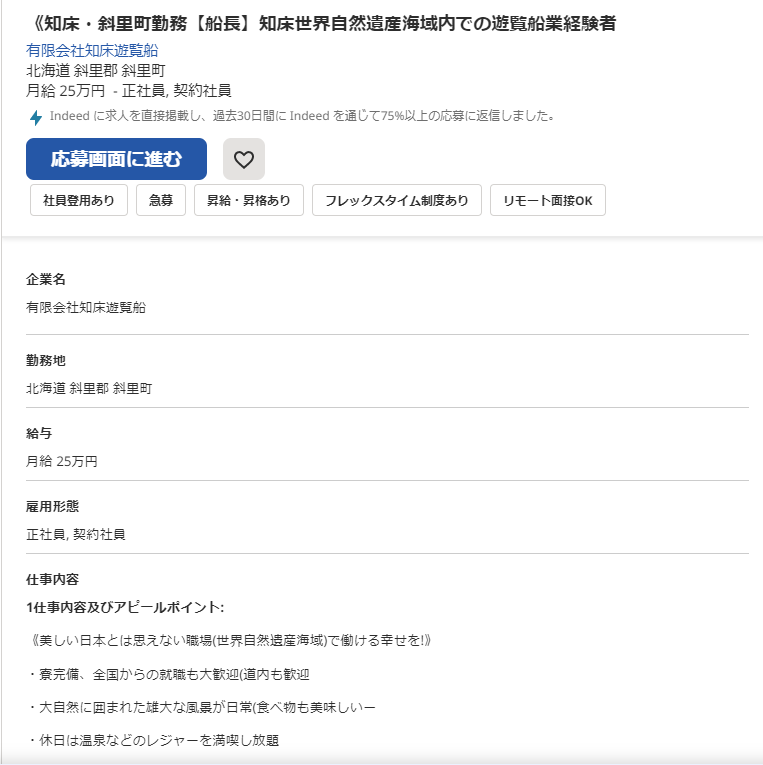
Task: Click 正社員, 契約社員 under 雇用形態
Action: pyautogui.click(x=76, y=535)
